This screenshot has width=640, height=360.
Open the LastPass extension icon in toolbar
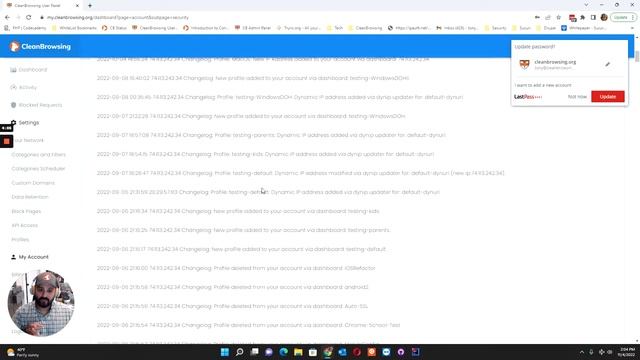[x=572, y=18]
